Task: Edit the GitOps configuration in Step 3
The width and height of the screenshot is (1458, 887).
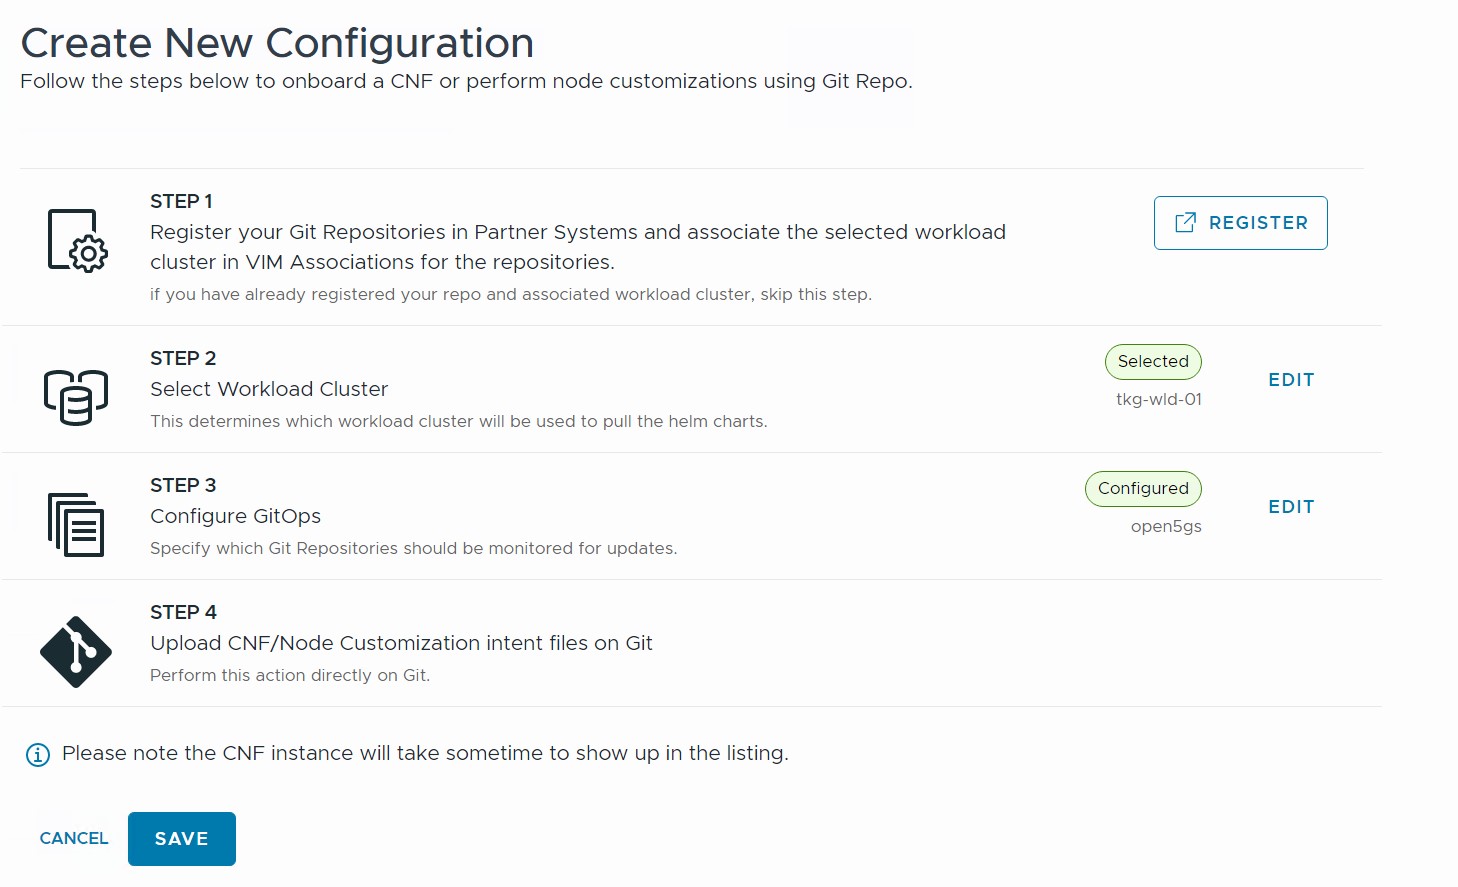Action: point(1291,507)
